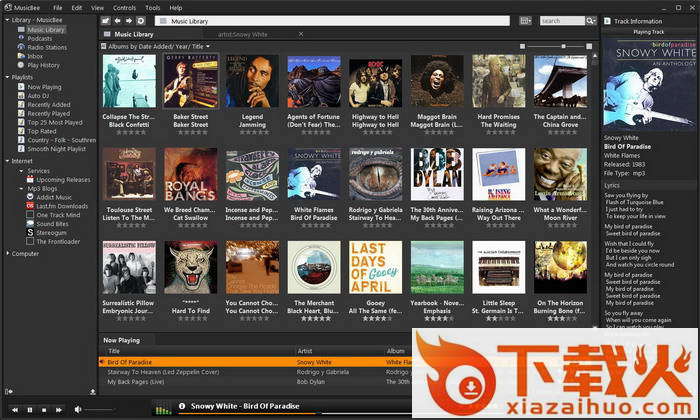Image resolution: width=700 pixels, height=420 pixels.
Task: Select the 'My Back Pages (Live)' track row
Action: tap(255, 382)
